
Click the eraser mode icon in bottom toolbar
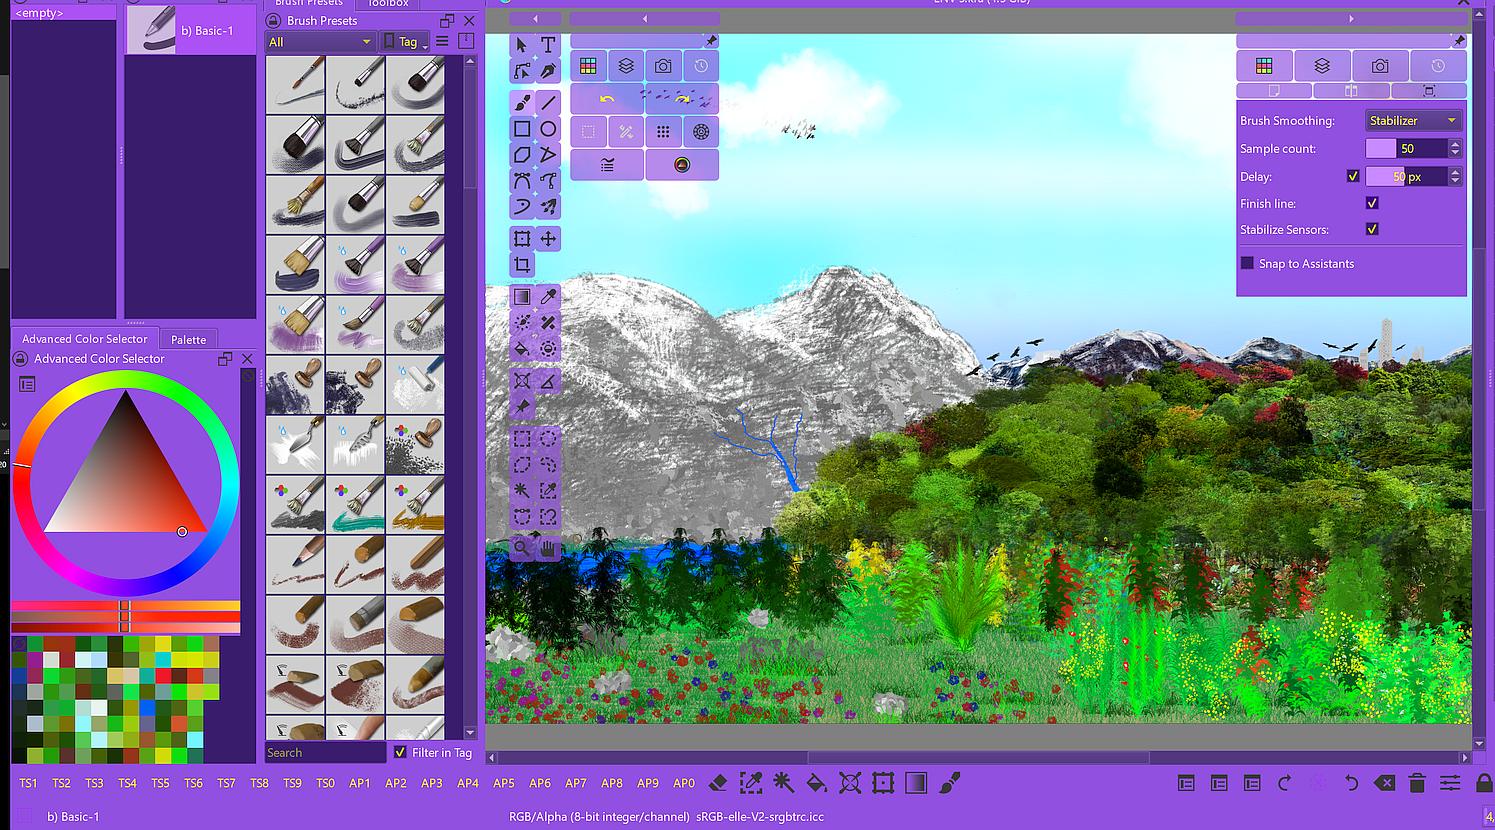pos(718,783)
